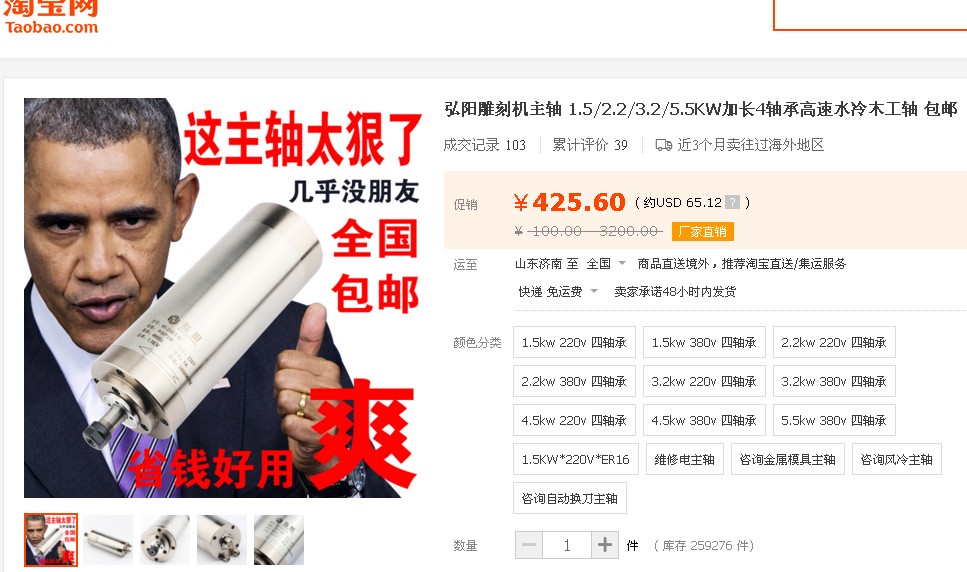Open 成交记录 103 transaction records
The width and height of the screenshot is (967, 572).
[484, 145]
